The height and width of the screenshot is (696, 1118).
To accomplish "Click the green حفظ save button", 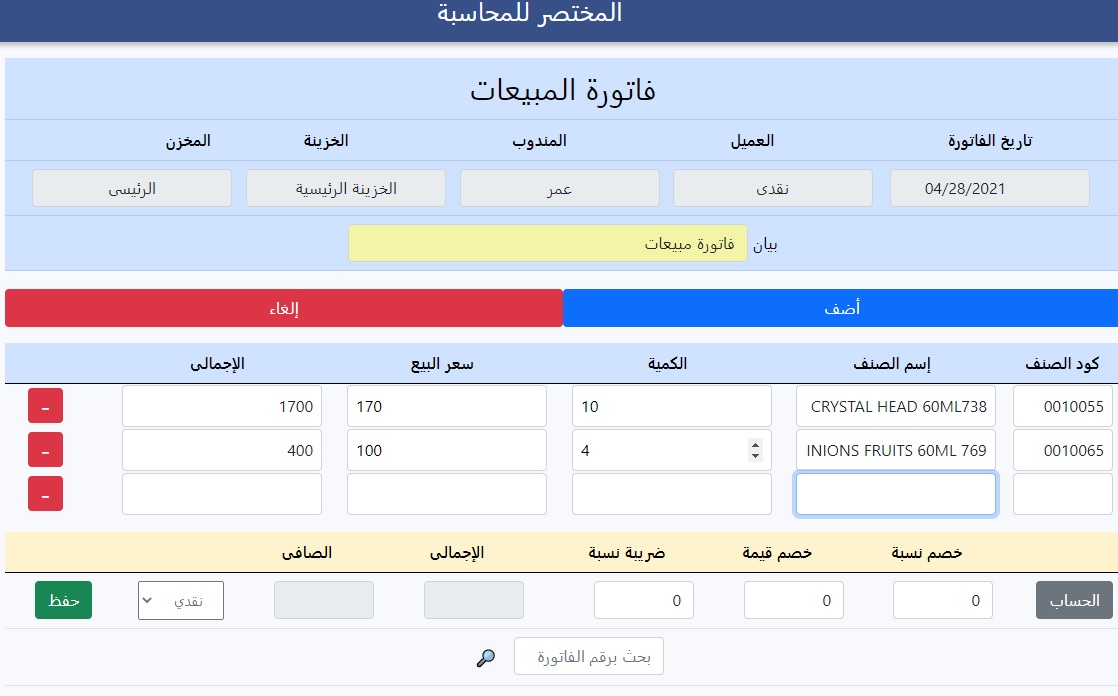I will pos(63,600).
